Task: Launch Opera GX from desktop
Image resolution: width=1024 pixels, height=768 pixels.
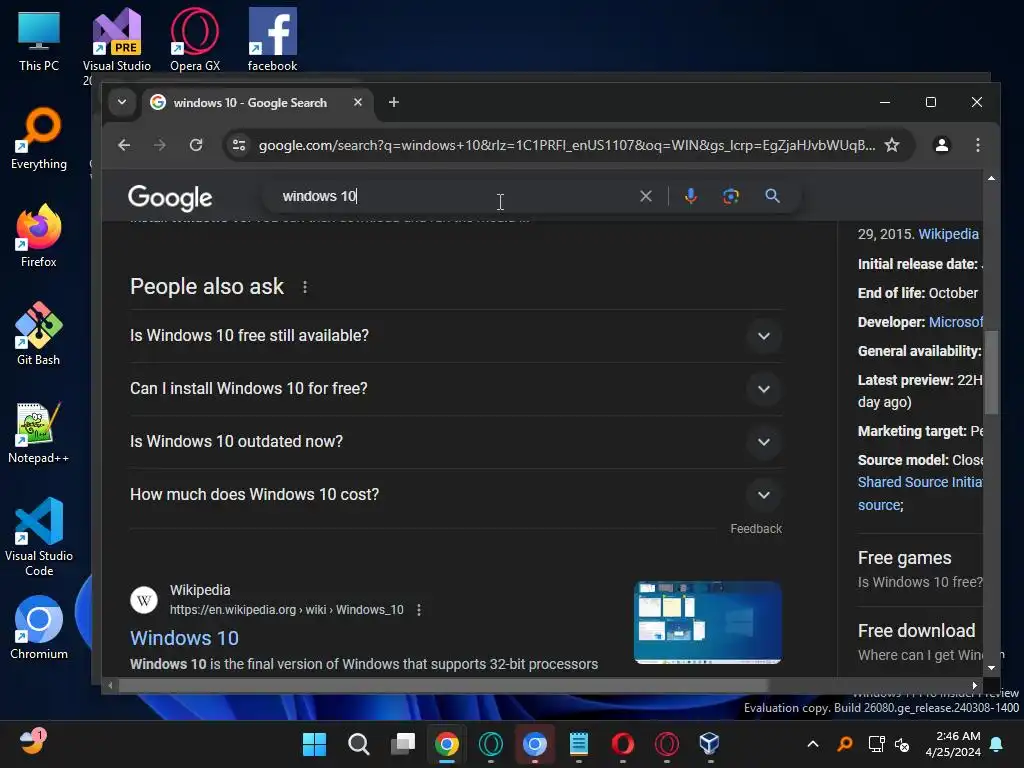Action: [x=195, y=40]
